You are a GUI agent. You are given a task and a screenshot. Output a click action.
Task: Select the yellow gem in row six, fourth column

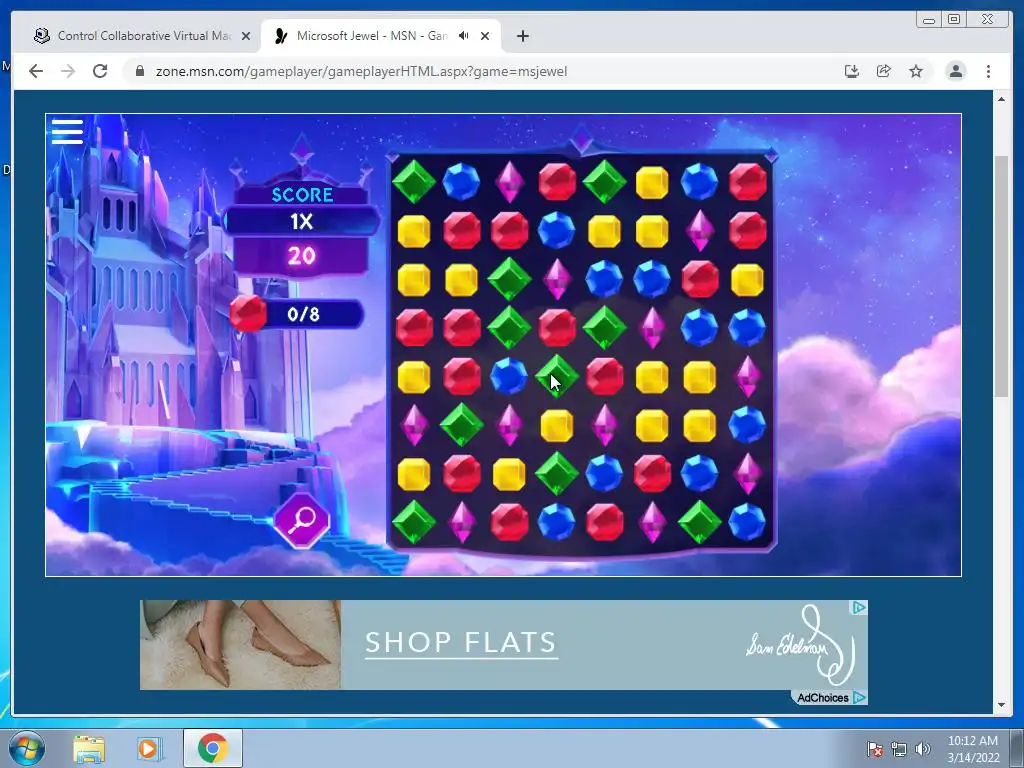click(x=556, y=425)
